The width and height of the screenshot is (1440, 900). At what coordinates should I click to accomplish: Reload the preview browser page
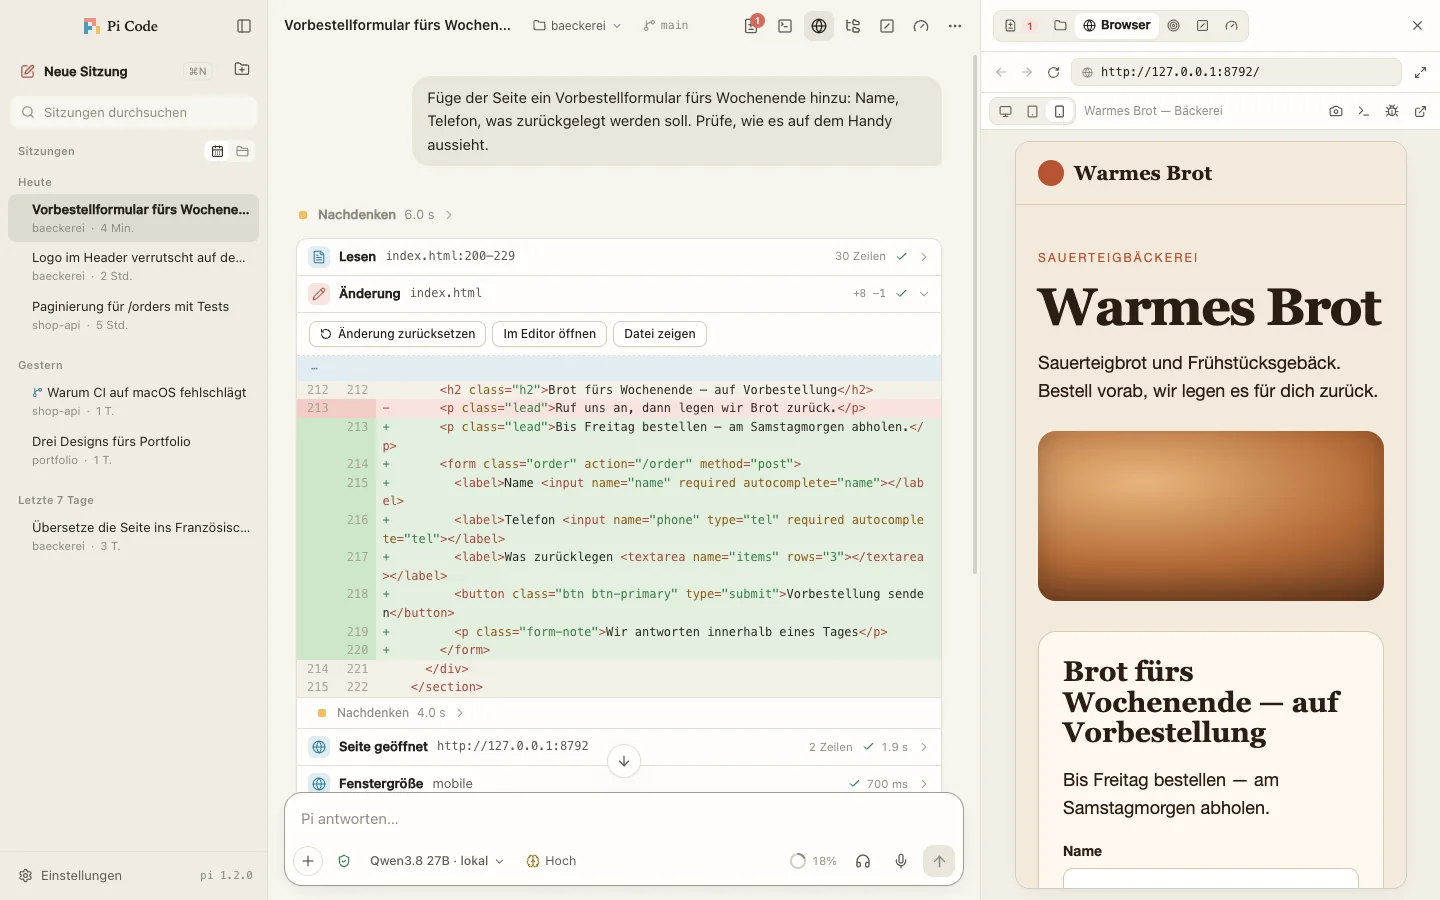click(1053, 72)
